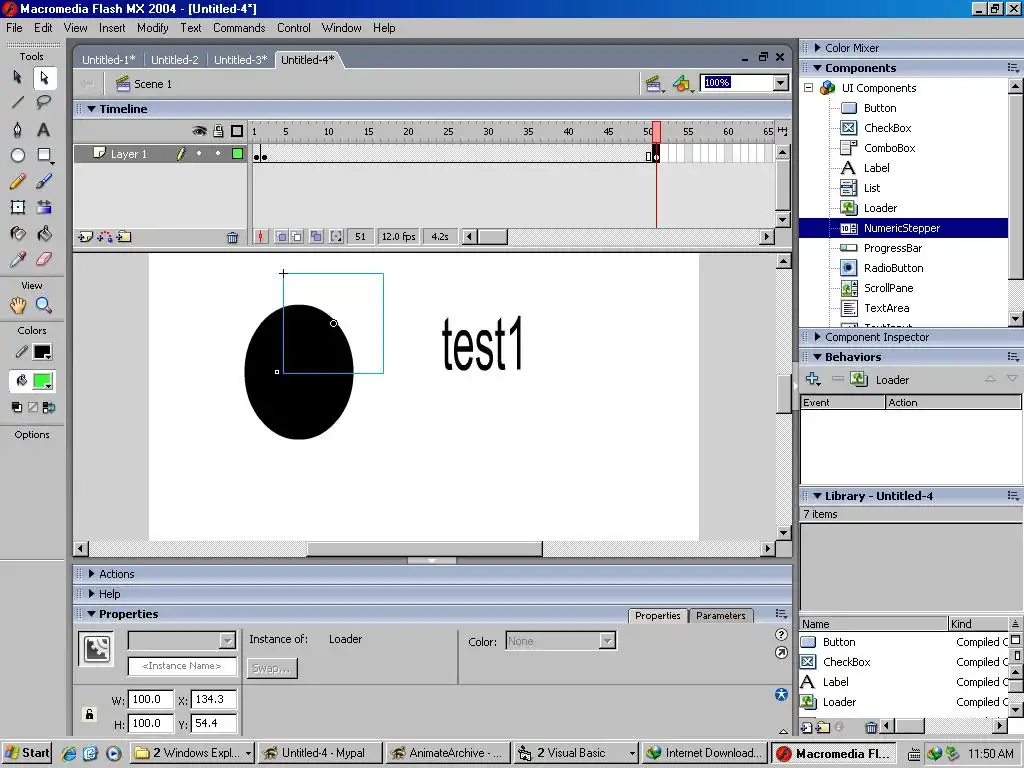
Task: Select the Eraser tool
Action: pos(44,259)
